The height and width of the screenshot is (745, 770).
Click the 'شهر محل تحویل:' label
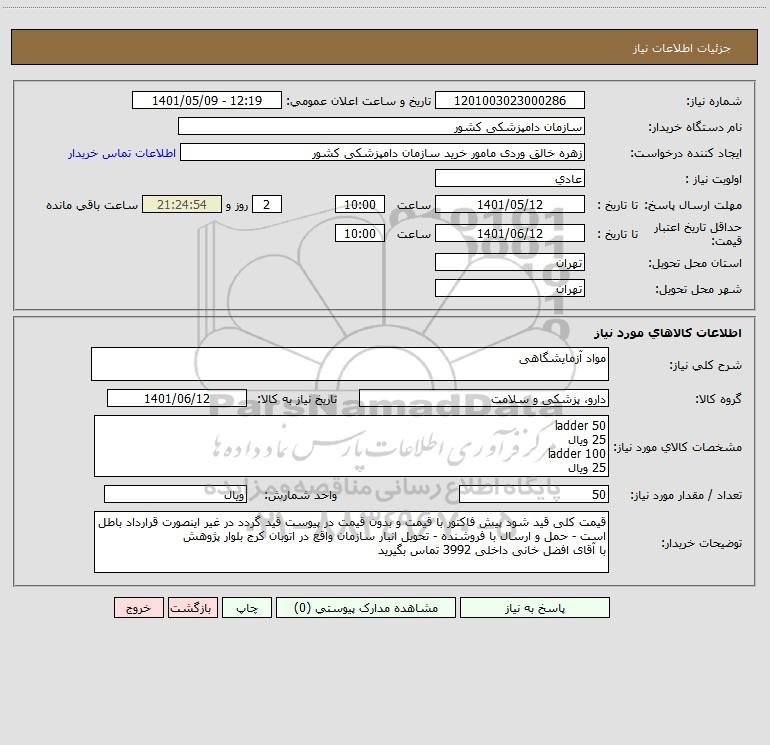(699, 289)
